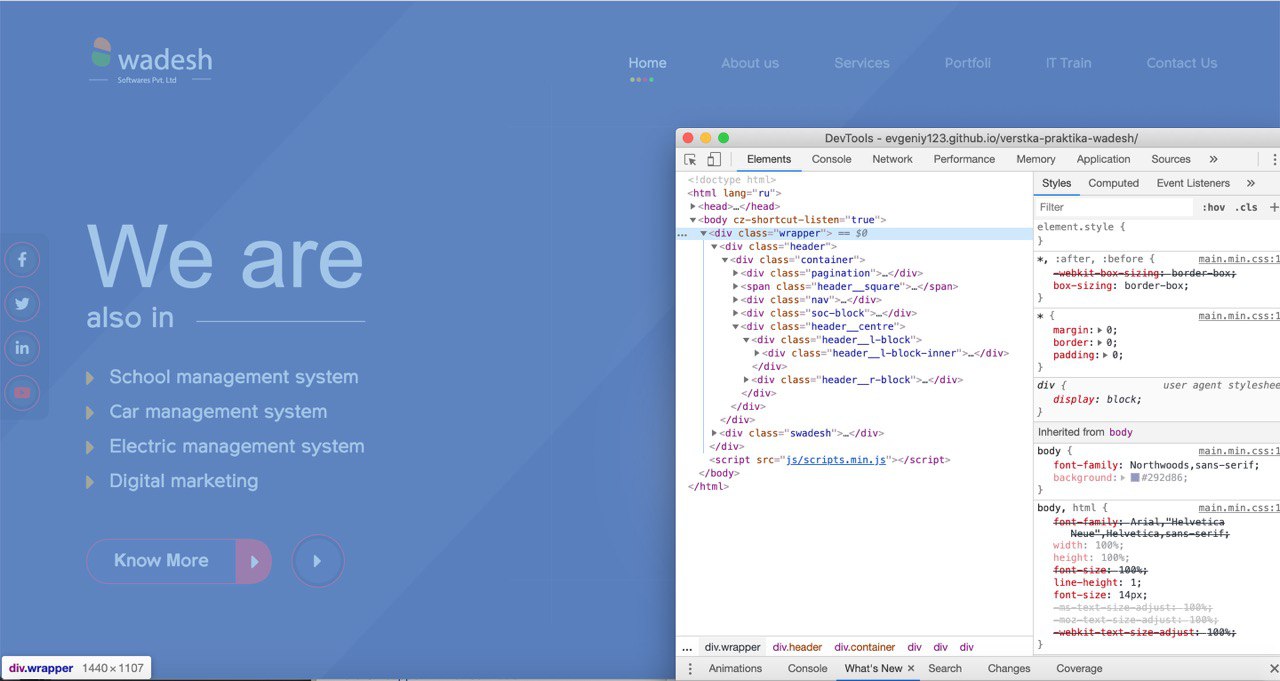This screenshot has width=1280, height=681.
Task: Open the Sources panel tab
Action: tap(1171, 159)
